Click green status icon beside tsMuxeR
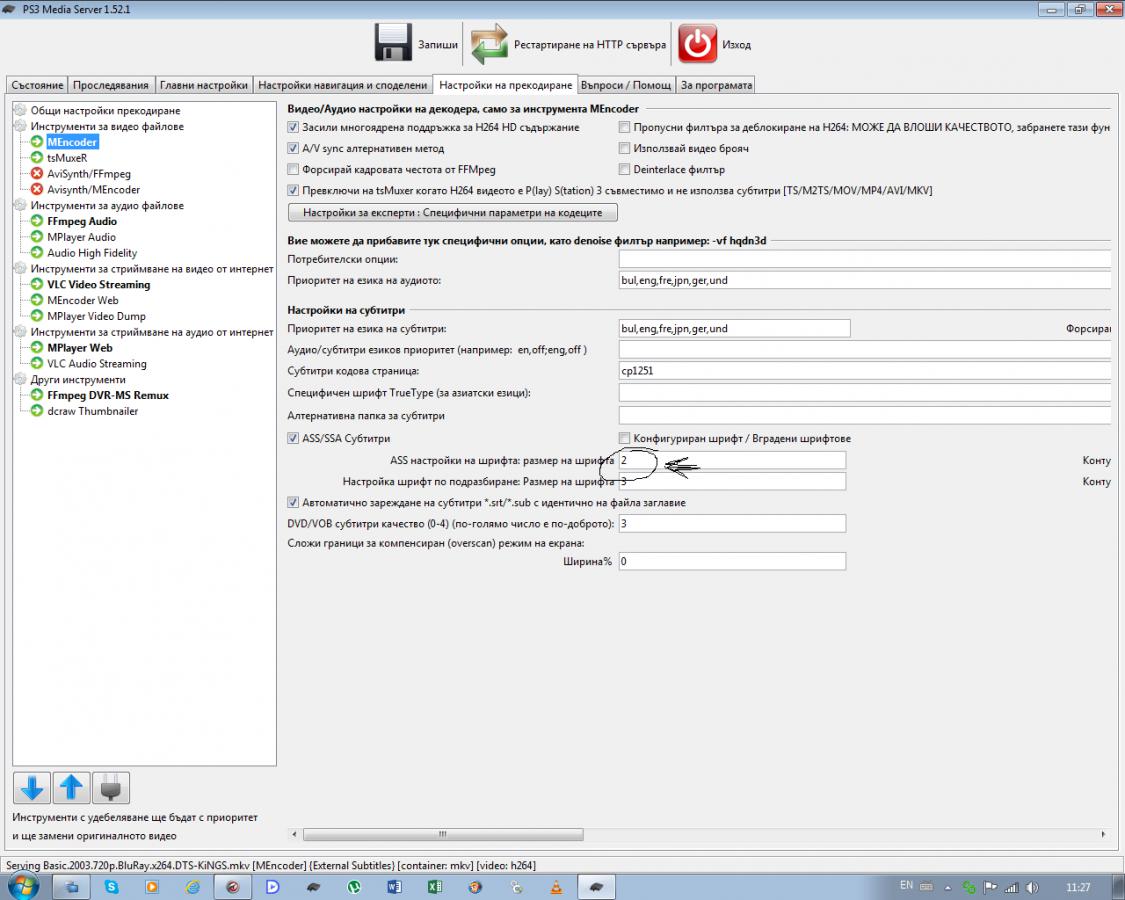Viewport: 1125px width, 900px height. click(x=37, y=158)
